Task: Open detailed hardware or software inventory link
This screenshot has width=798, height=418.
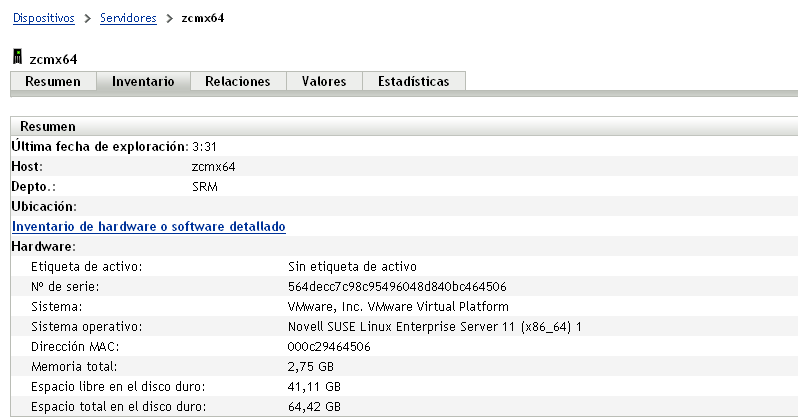Action: [x=149, y=227]
